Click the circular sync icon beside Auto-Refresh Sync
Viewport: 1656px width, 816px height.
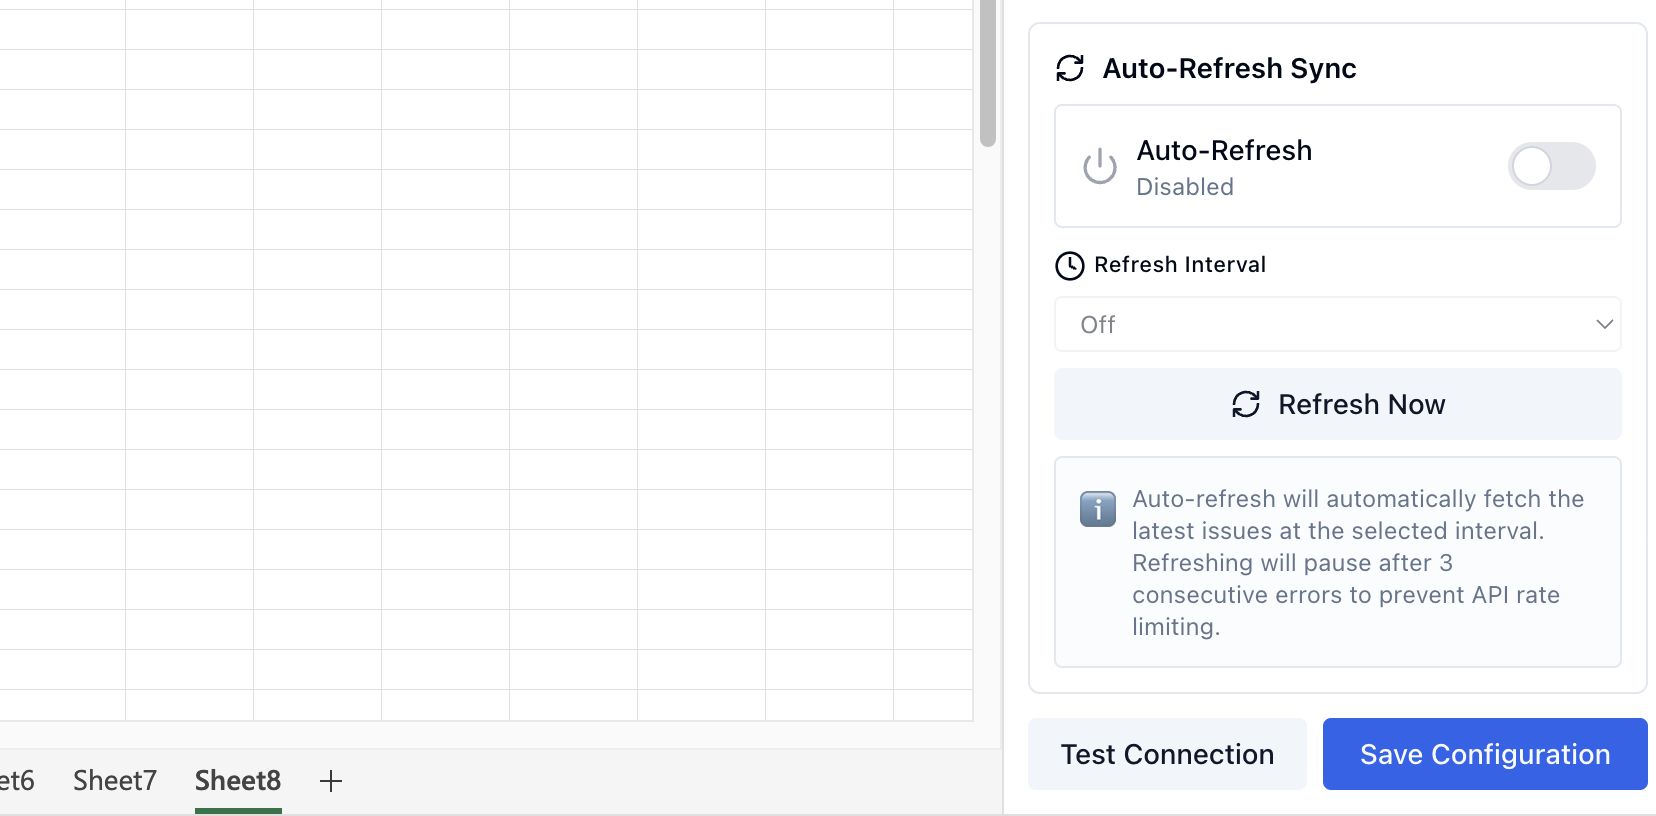coord(1070,68)
